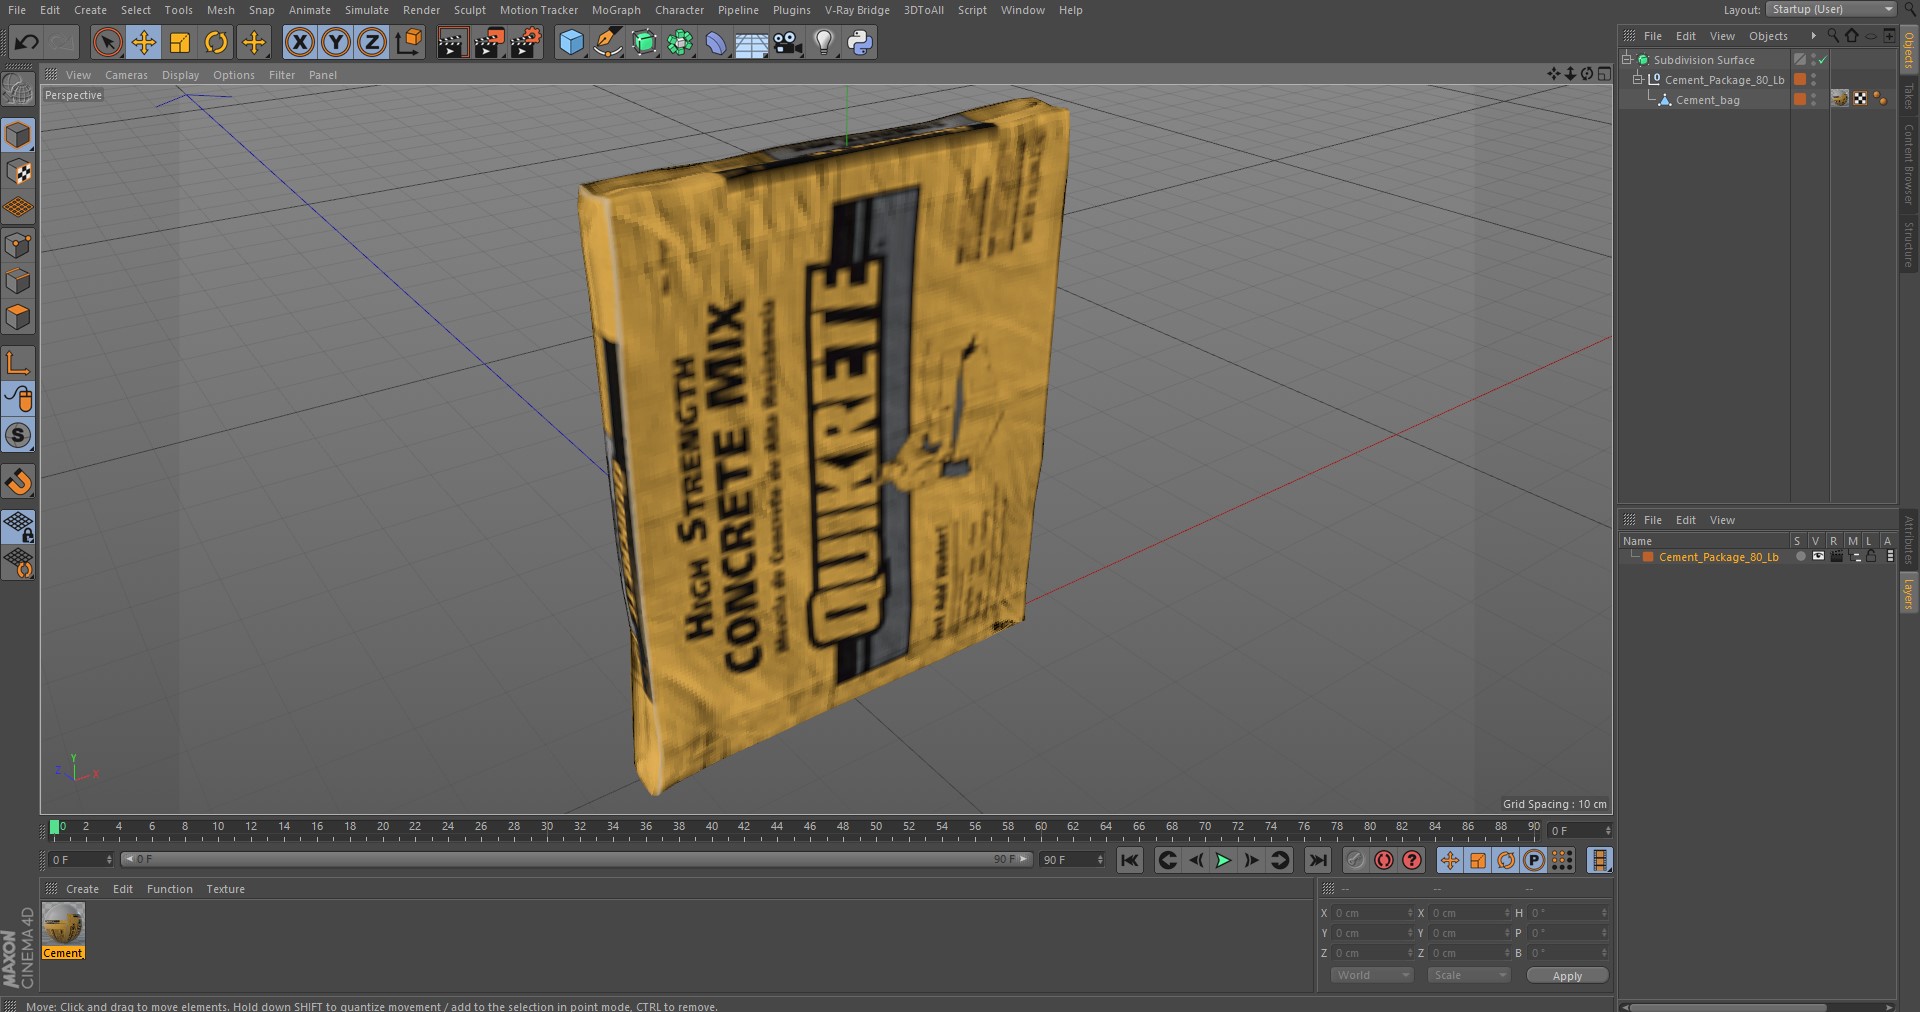Activate the Rotate tool
The height and width of the screenshot is (1012, 1920).
(216, 42)
